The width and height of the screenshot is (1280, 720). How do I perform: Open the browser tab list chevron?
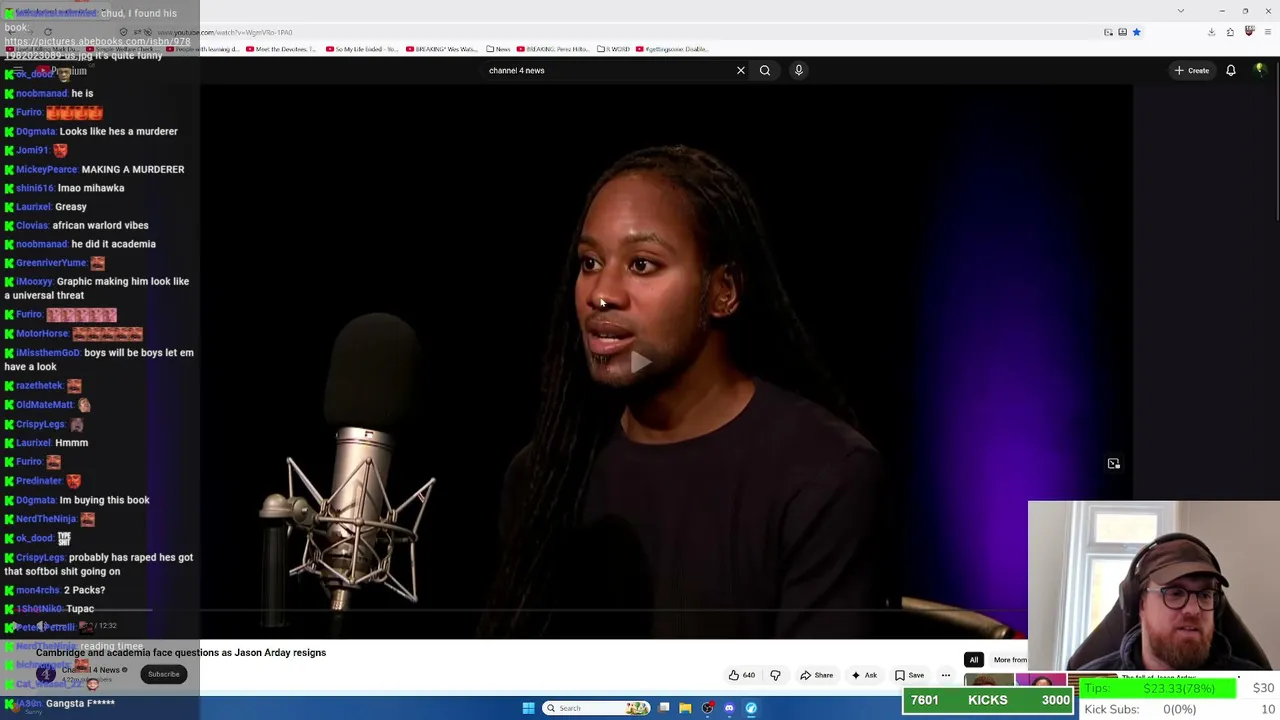(1181, 11)
